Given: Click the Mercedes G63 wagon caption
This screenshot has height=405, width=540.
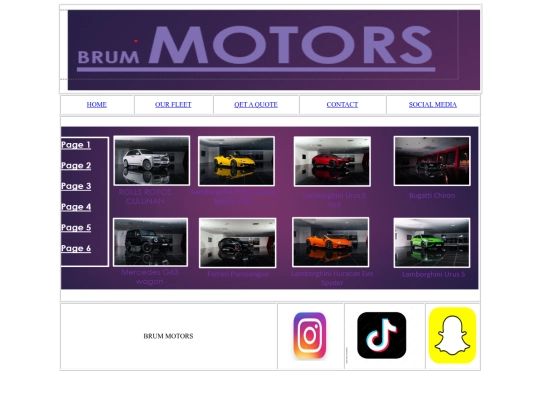Looking at the screenshot, I should pos(150,277).
